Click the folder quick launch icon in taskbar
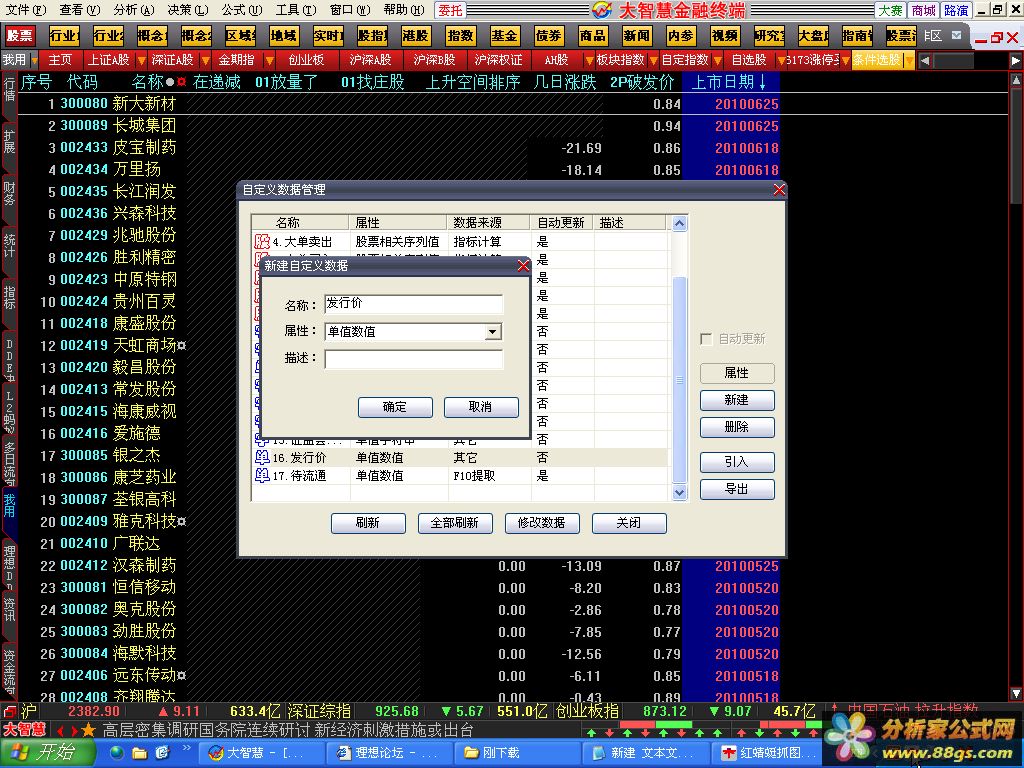This screenshot has height=768, width=1024. pyautogui.click(x=139, y=753)
